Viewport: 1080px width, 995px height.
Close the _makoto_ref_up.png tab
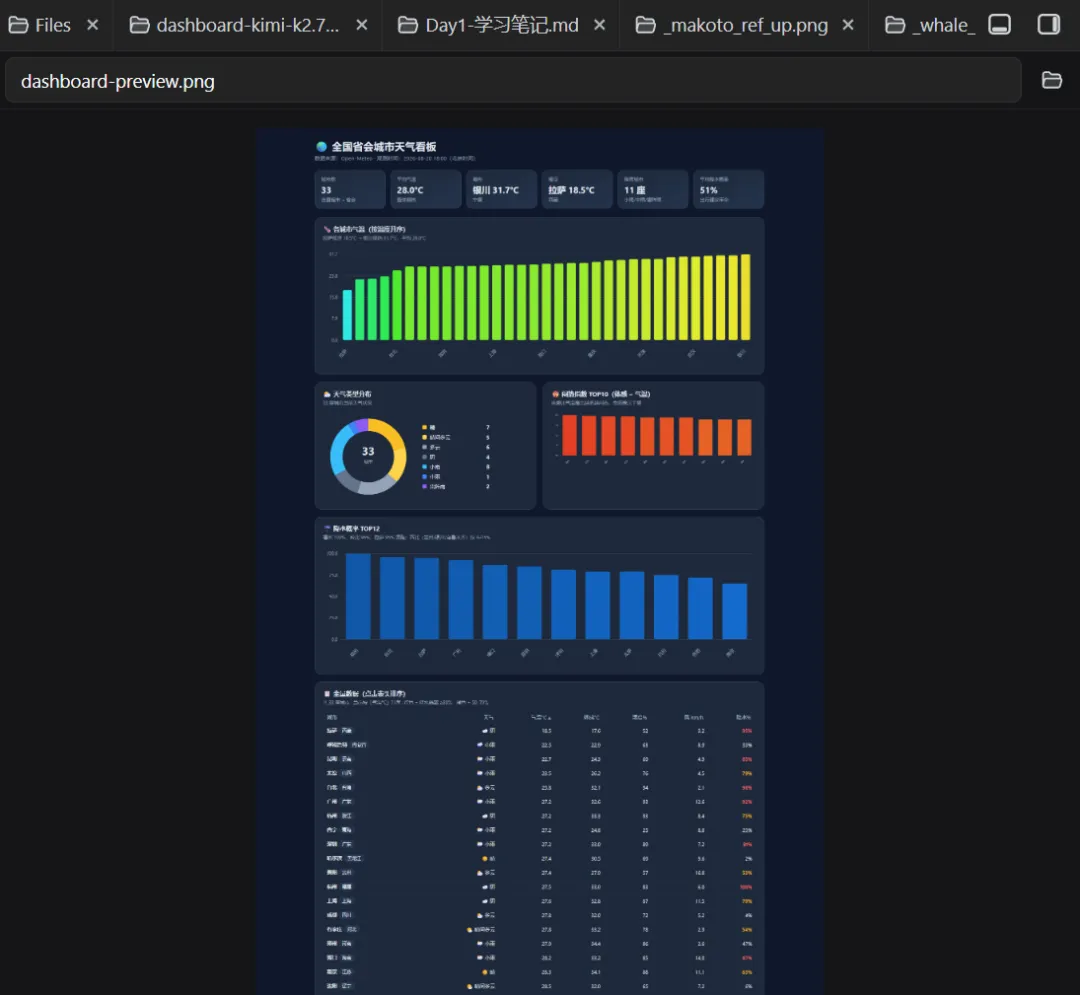click(849, 25)
